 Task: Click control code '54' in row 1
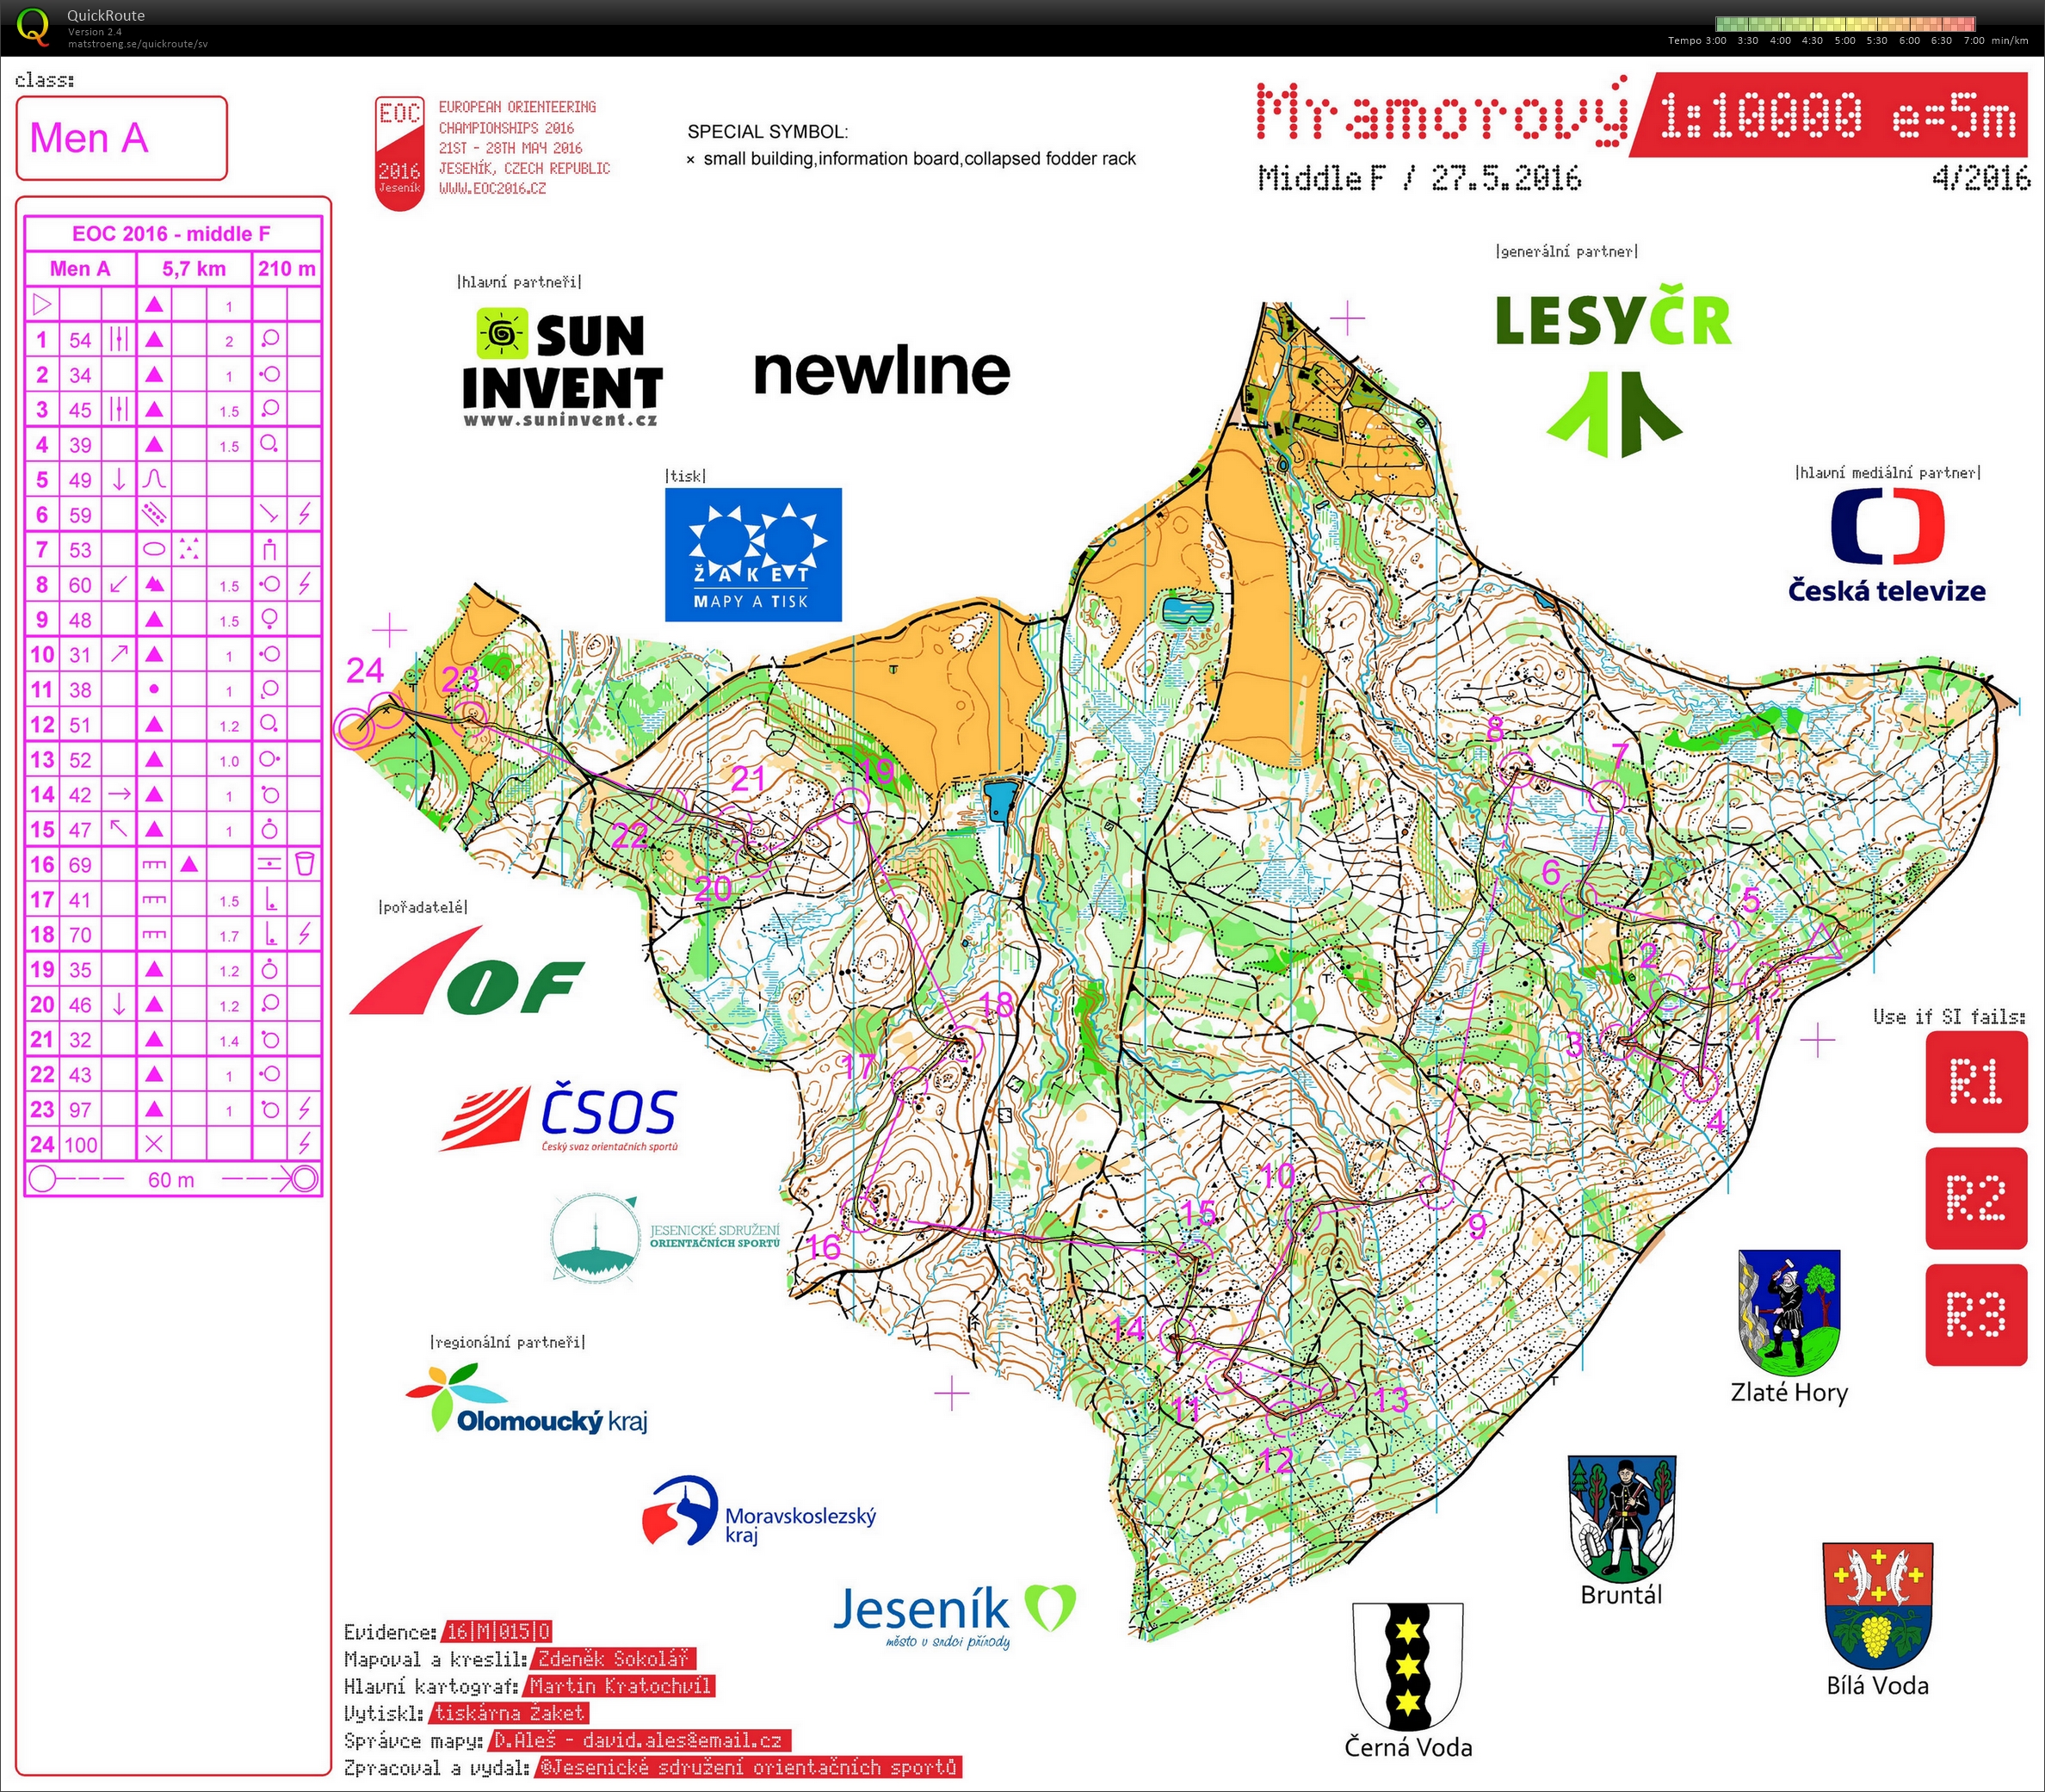80,340
